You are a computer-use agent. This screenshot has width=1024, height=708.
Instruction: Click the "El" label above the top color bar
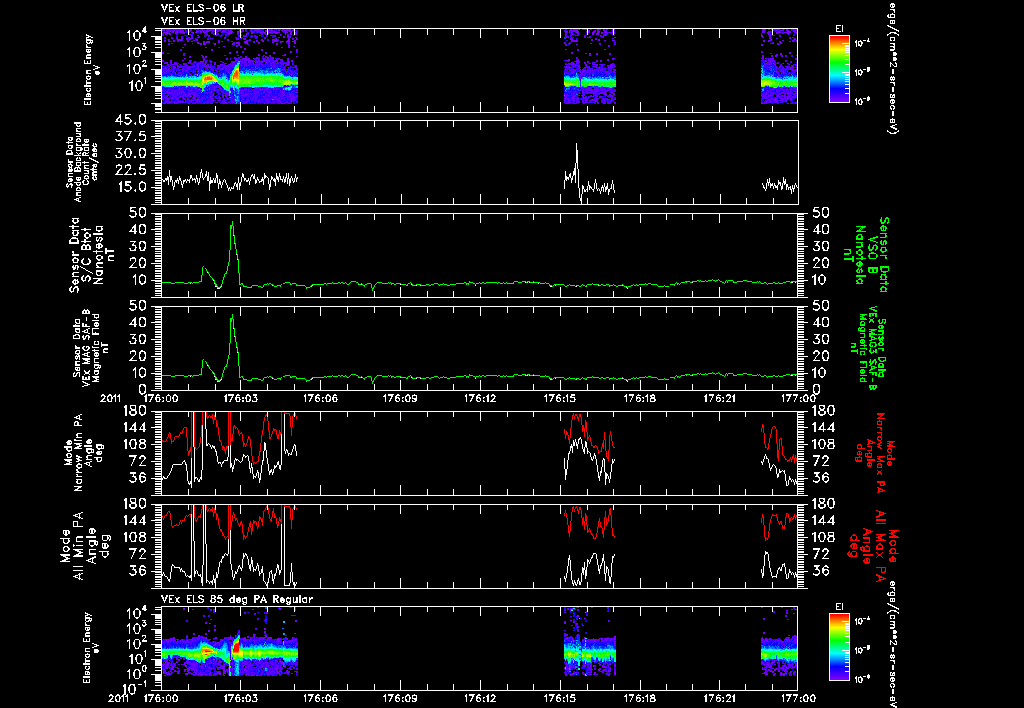[x=839, y=29]
